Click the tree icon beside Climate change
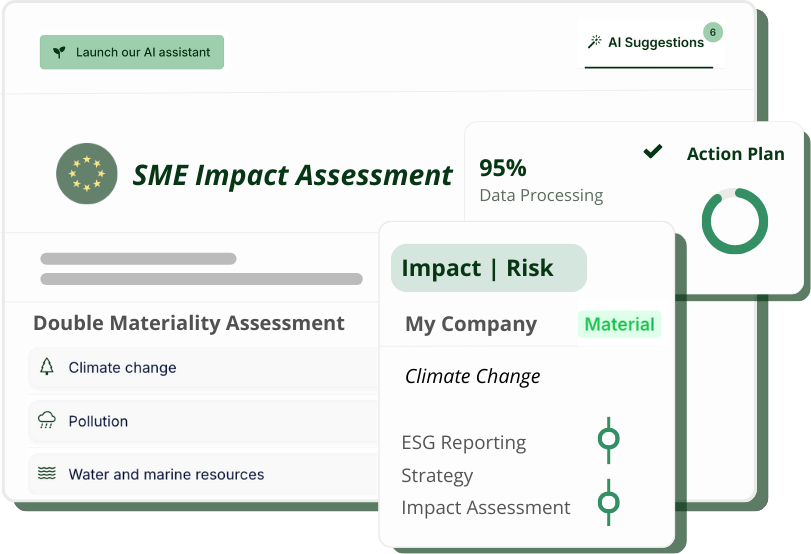Screen dimensions: 811x554 (x=47, y=367)
